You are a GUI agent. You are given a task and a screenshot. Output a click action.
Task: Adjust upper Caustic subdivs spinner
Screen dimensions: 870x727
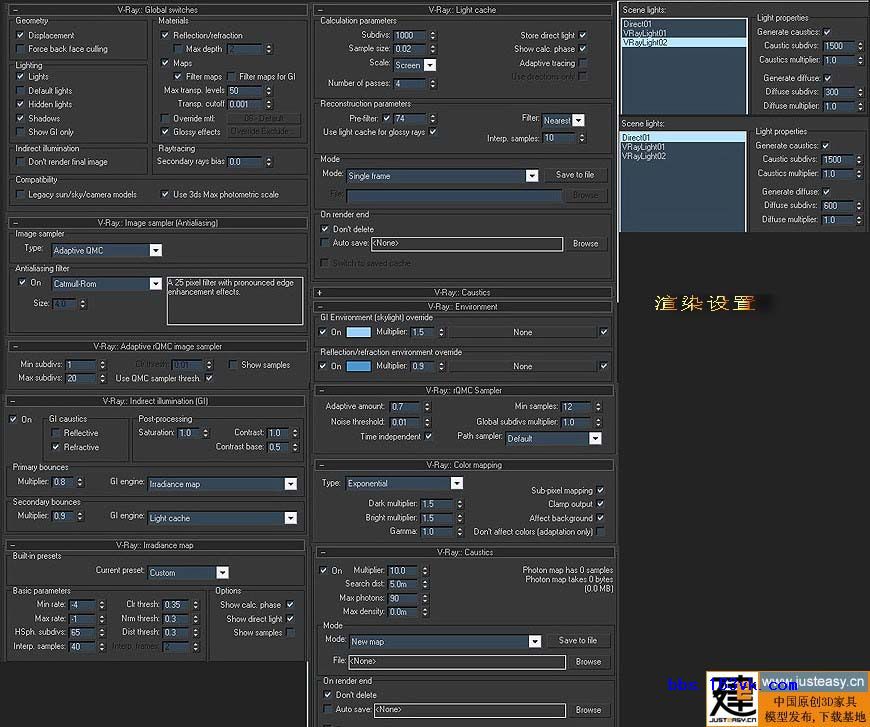point(861,46)
